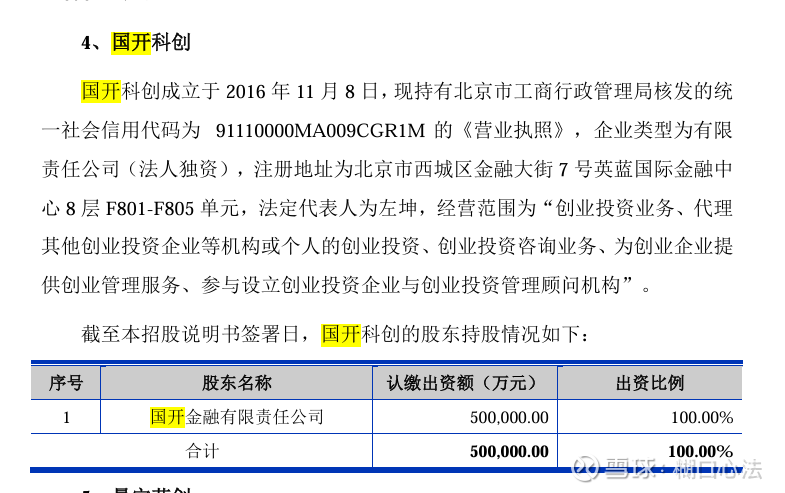The image size is (785, 493).
Task: Click the "合计" total row label
Action: click(x=202, y=451)
